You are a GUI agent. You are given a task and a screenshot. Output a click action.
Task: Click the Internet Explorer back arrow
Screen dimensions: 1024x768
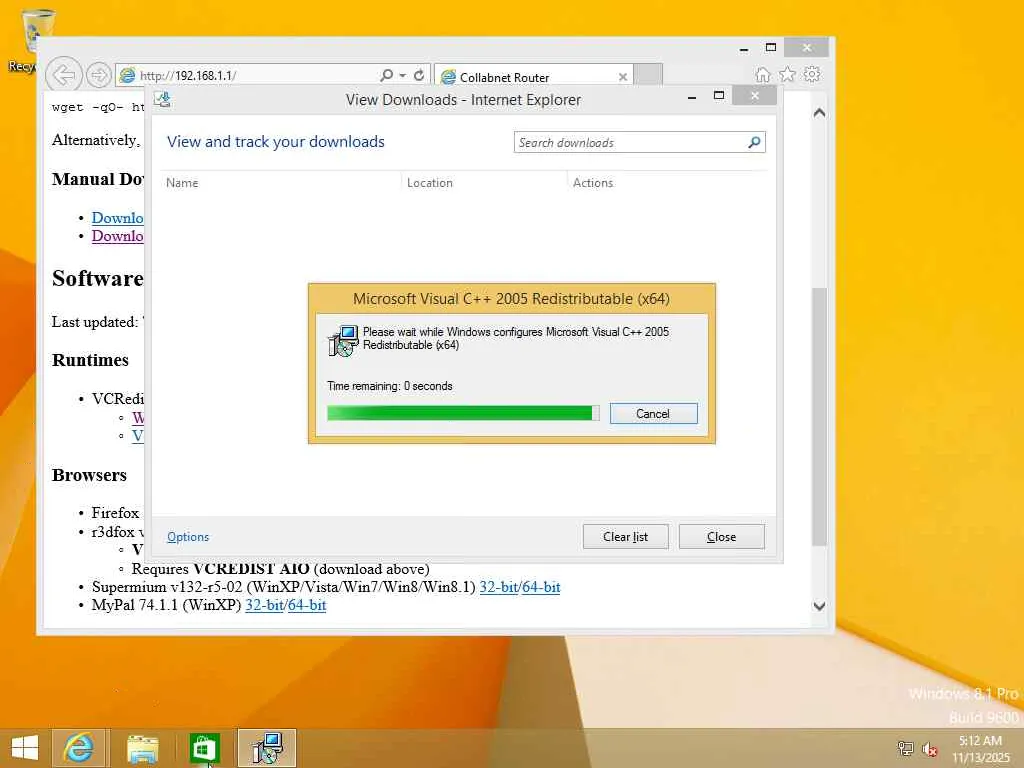tap(63, 75)
